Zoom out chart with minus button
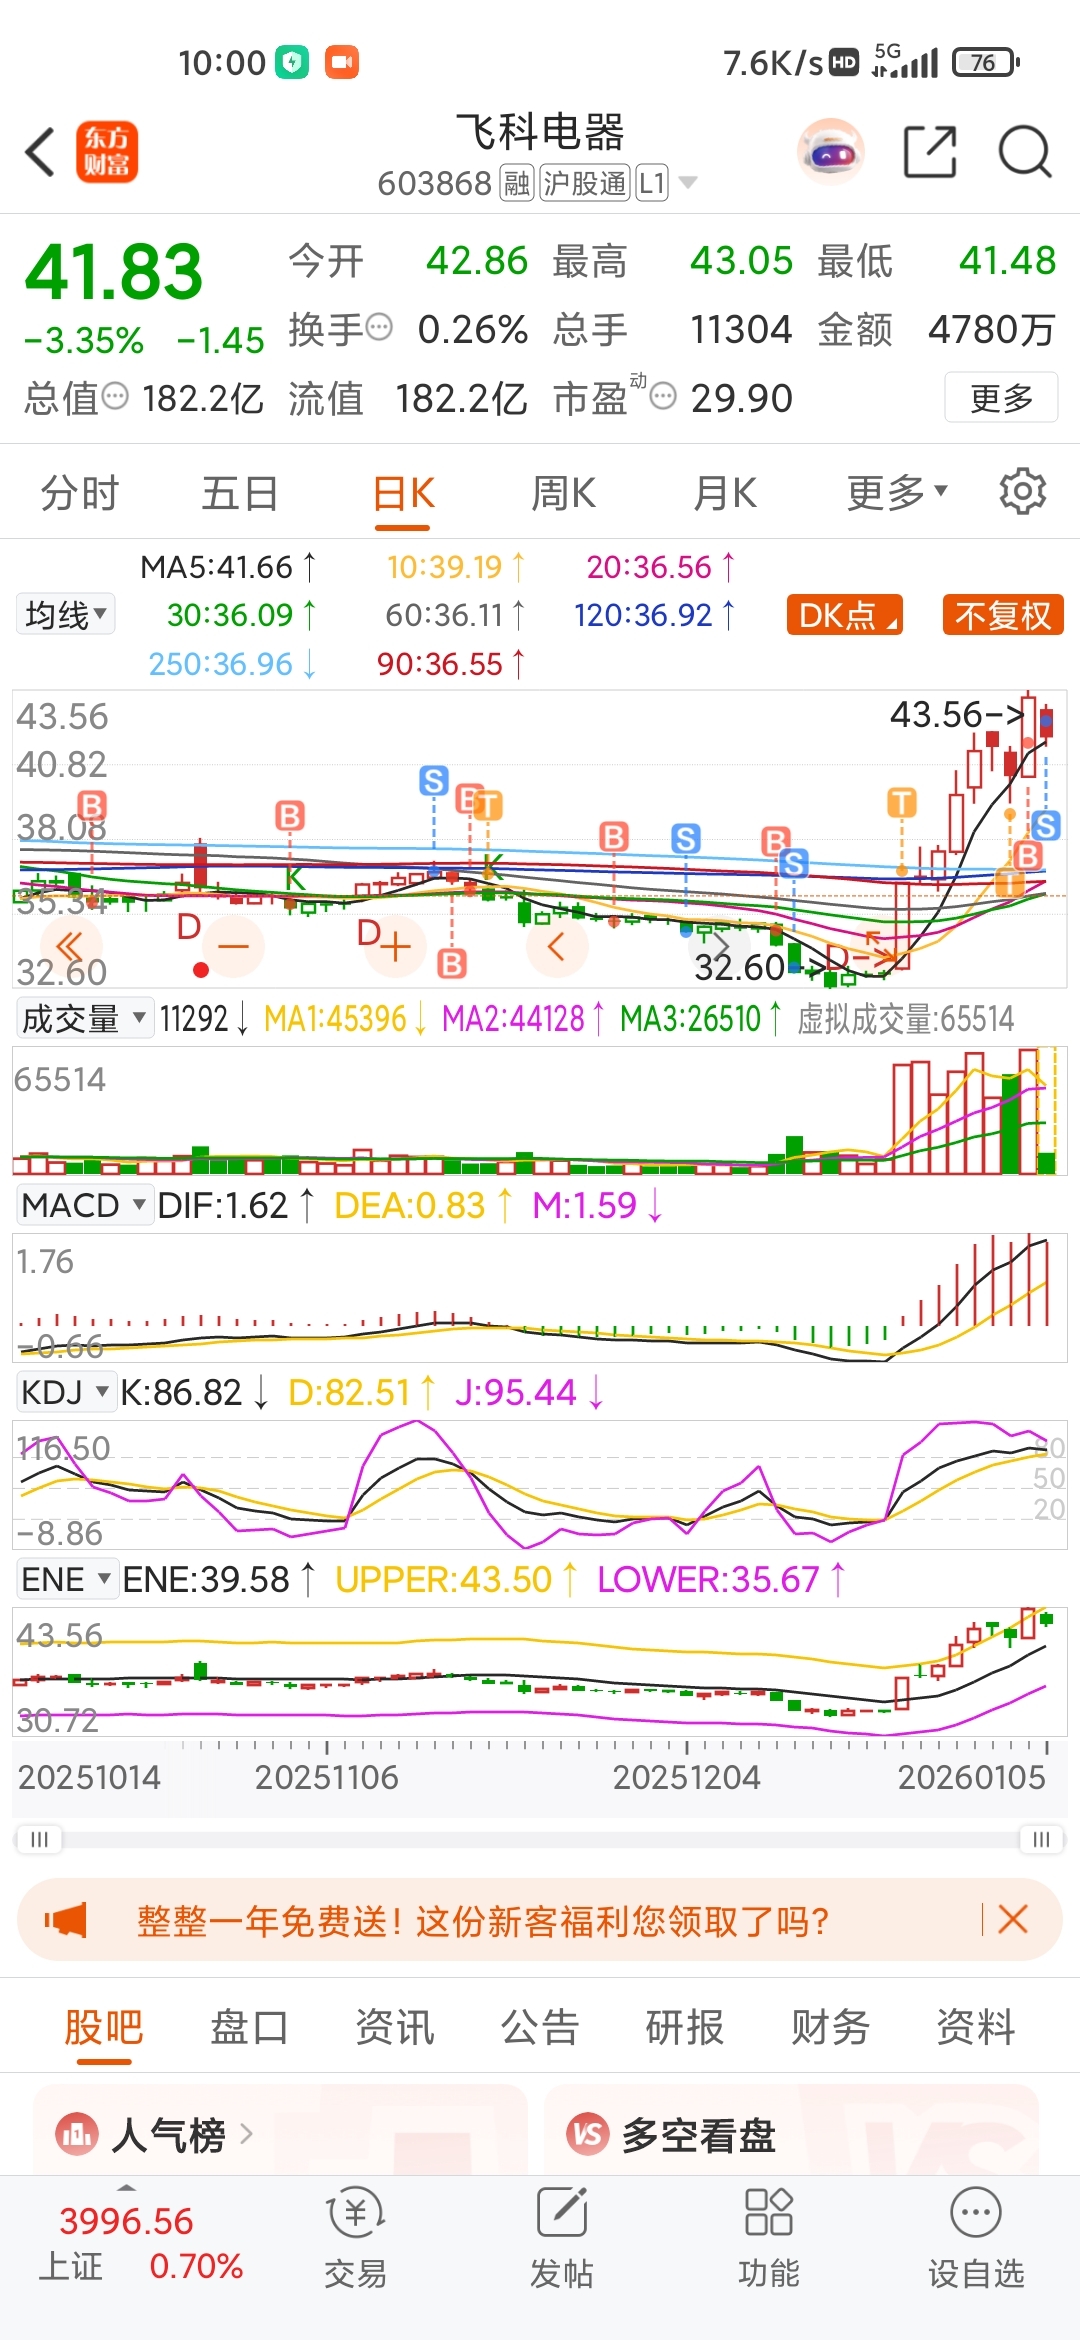The height and width of the screenshot is (2340, 1080). pos(234,946)
